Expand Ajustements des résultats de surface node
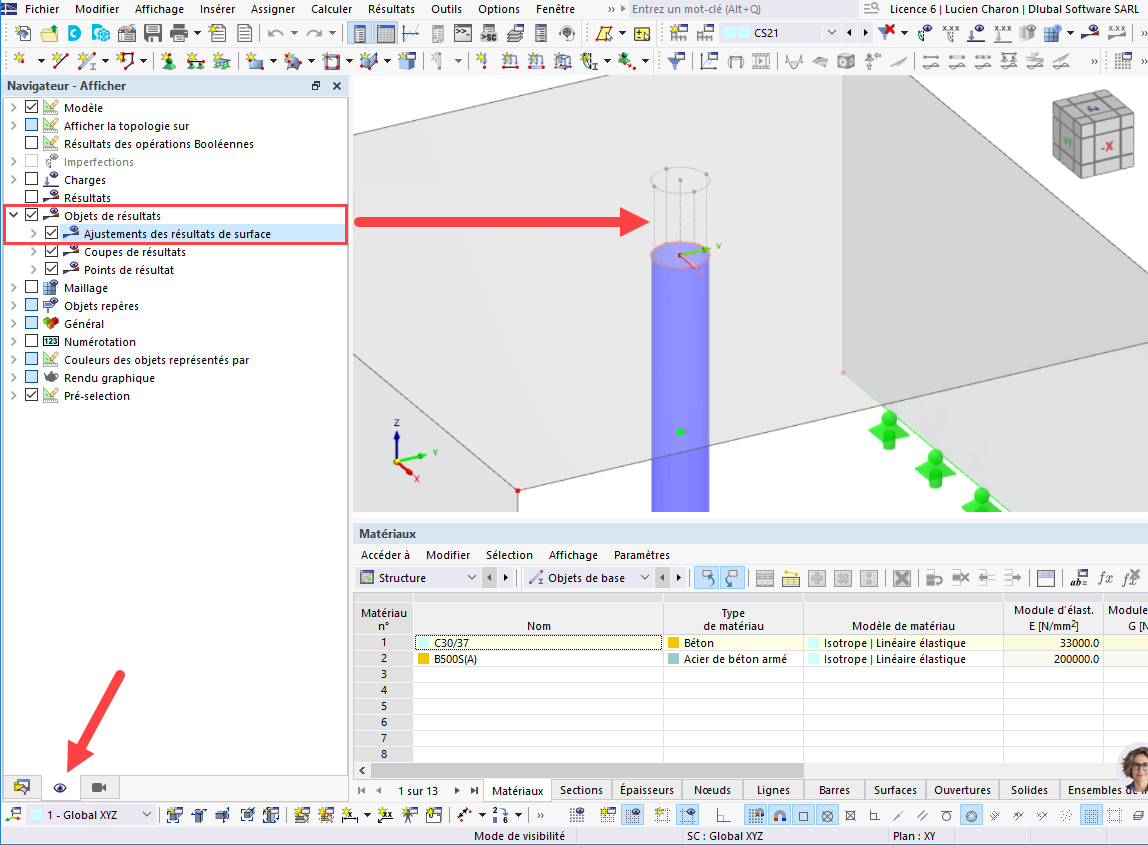The width and height of the screenshot is (1148, 845). click(33, 234)
